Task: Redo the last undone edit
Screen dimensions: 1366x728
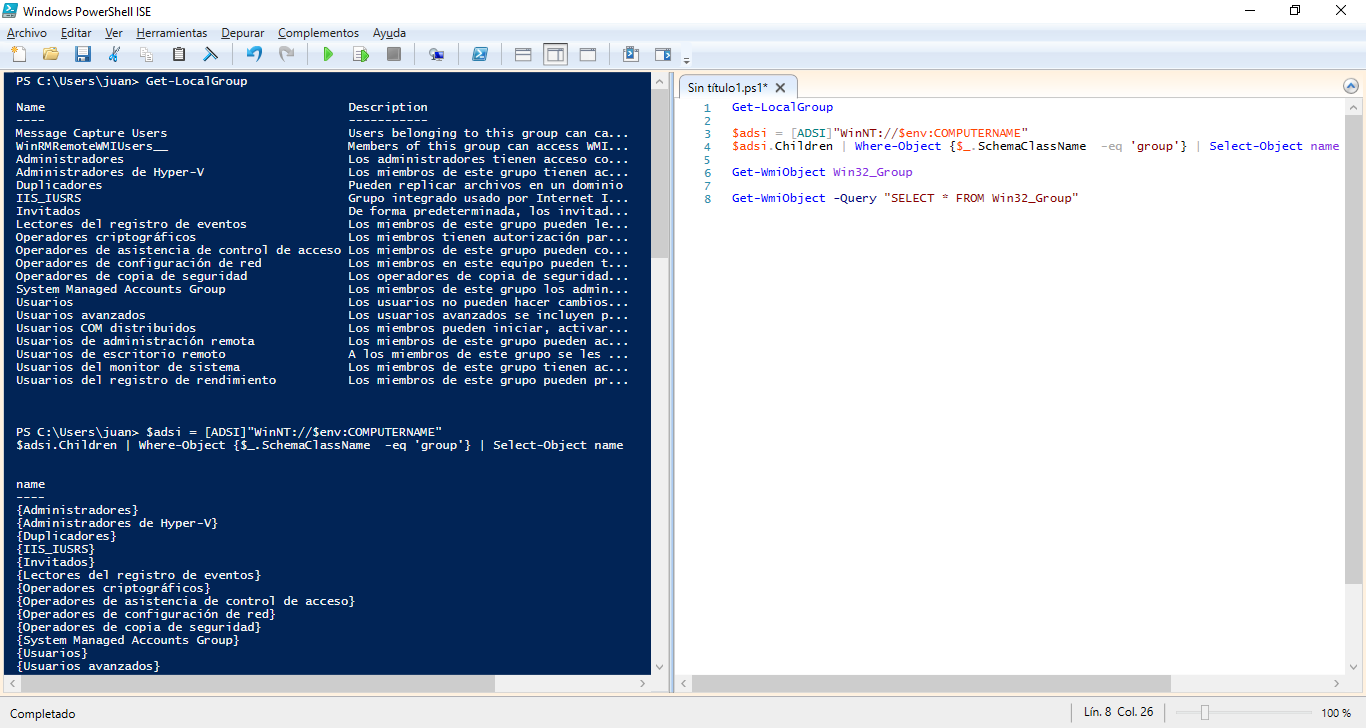Action: [286, 54]
